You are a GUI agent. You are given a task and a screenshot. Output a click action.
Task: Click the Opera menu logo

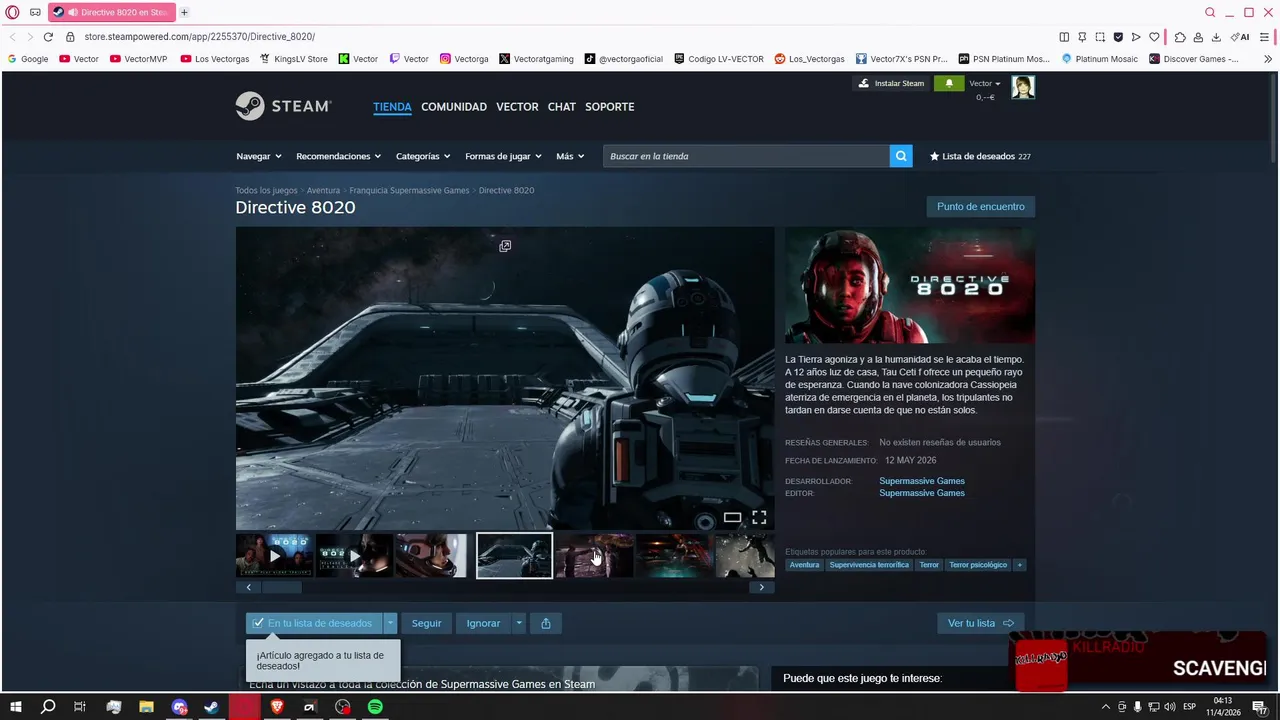pos(12,12)
